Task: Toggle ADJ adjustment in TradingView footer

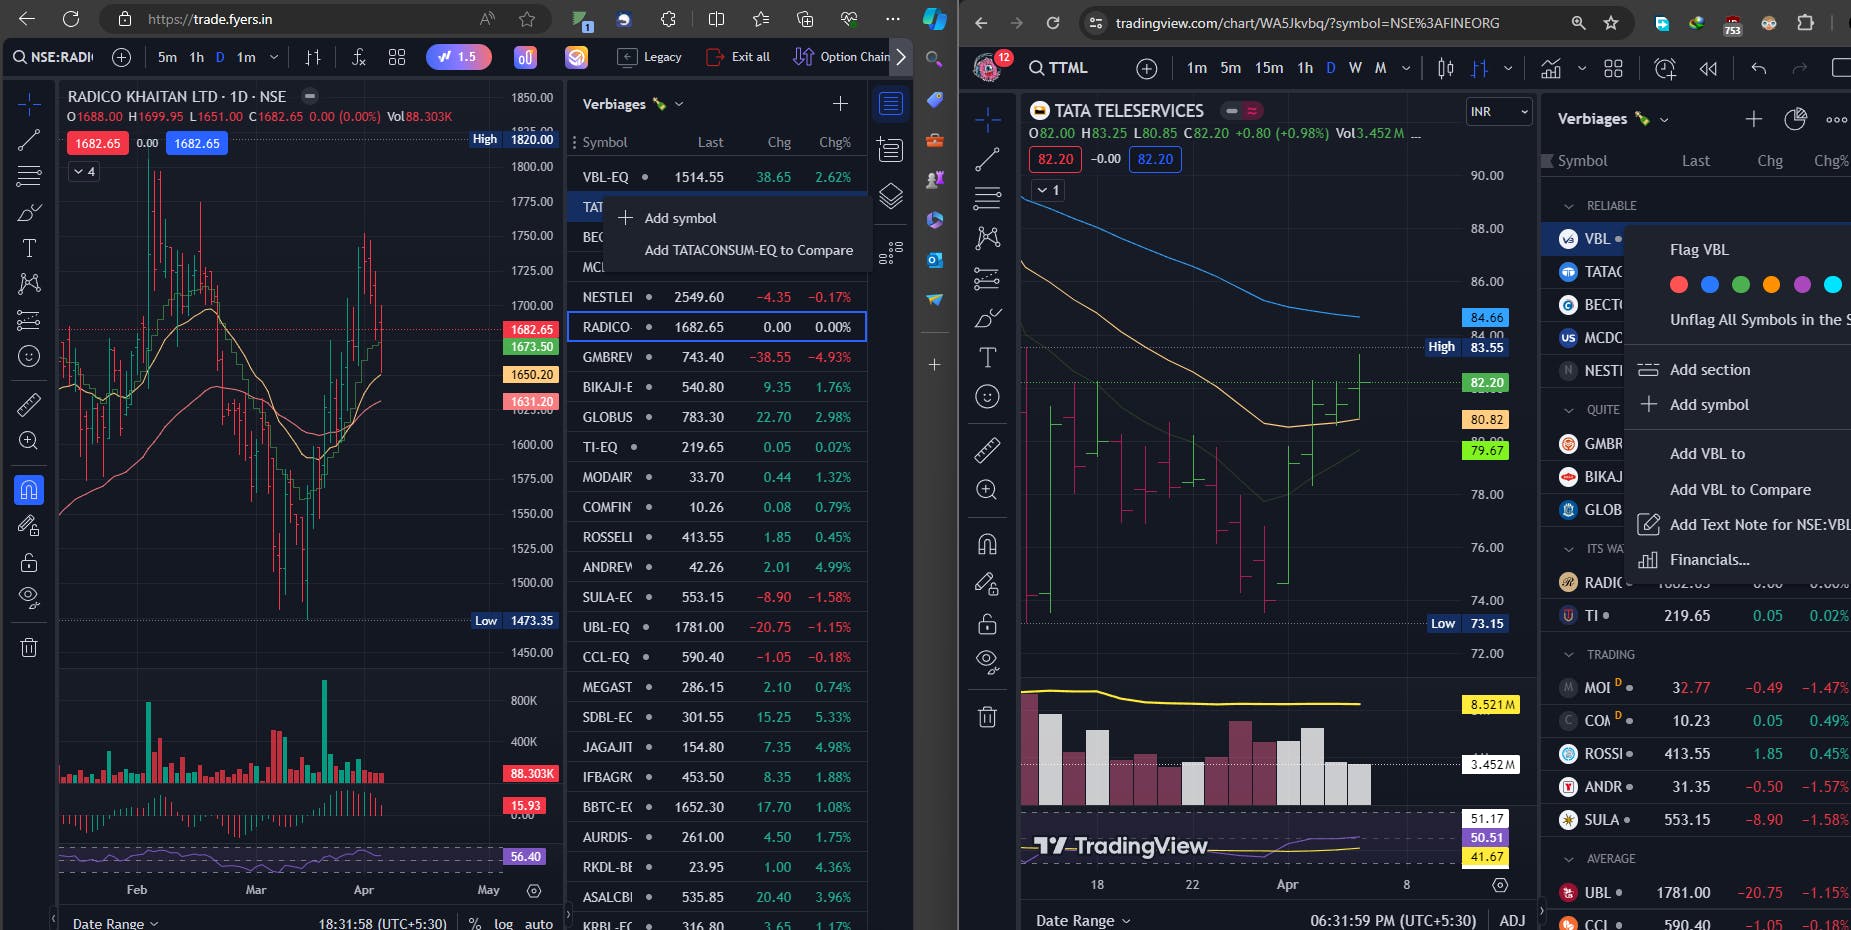Action: click(x=1512, y=920)
